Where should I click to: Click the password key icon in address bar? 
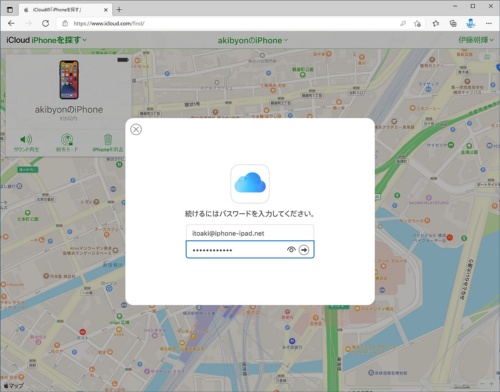(x=403, y=23)
